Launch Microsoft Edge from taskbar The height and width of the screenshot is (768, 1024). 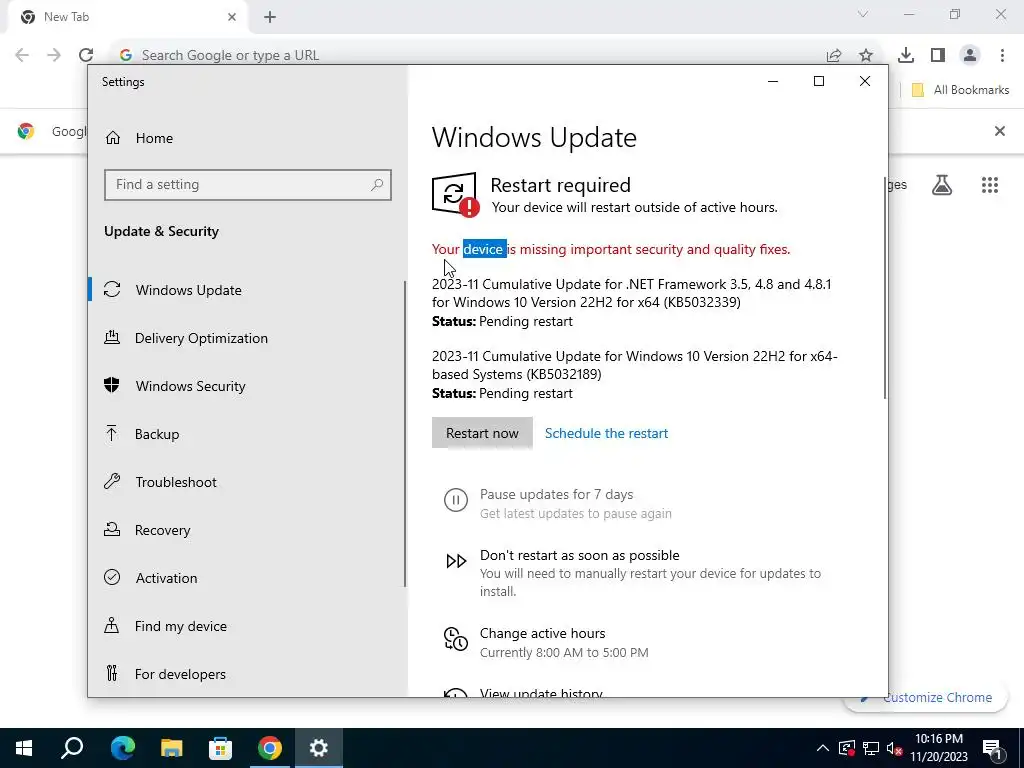coord(122,748)
